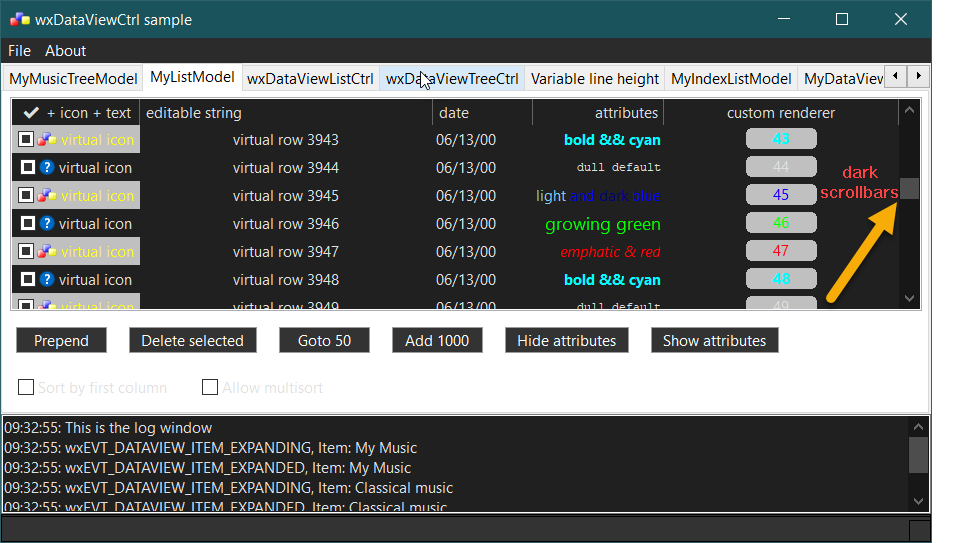Click custom renderer cell showing 47
This screenshot has width=960, height=543.
pyautogui.click(x=781, y=251)
